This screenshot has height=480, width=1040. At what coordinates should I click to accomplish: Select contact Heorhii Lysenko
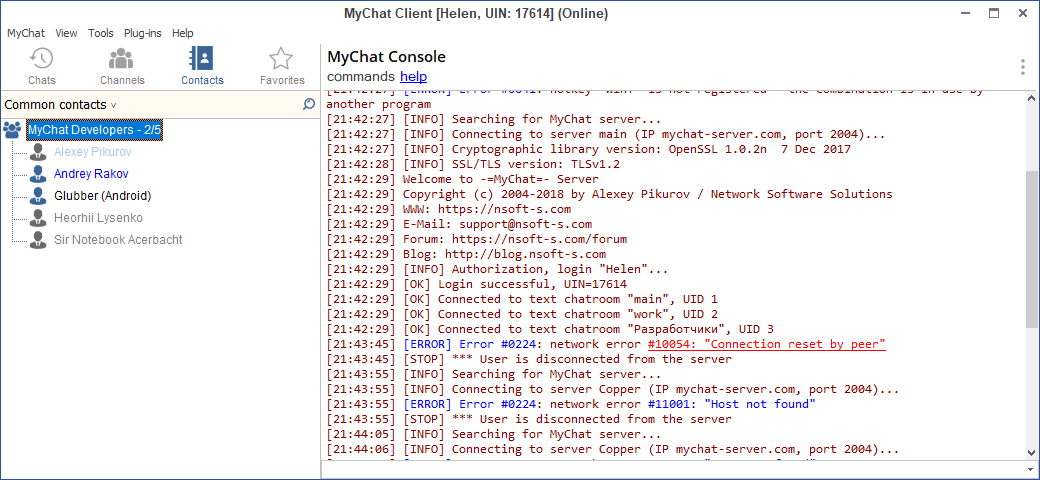(x=98, y=217)
